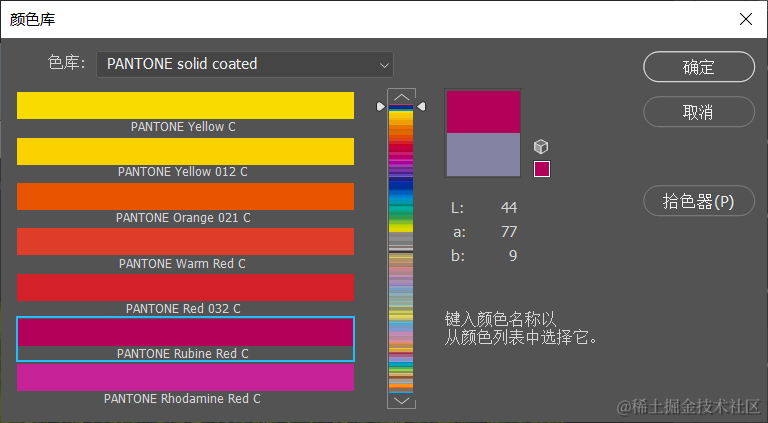
Task: Click the new color preview (rubine red)
Action: [483, 112]
